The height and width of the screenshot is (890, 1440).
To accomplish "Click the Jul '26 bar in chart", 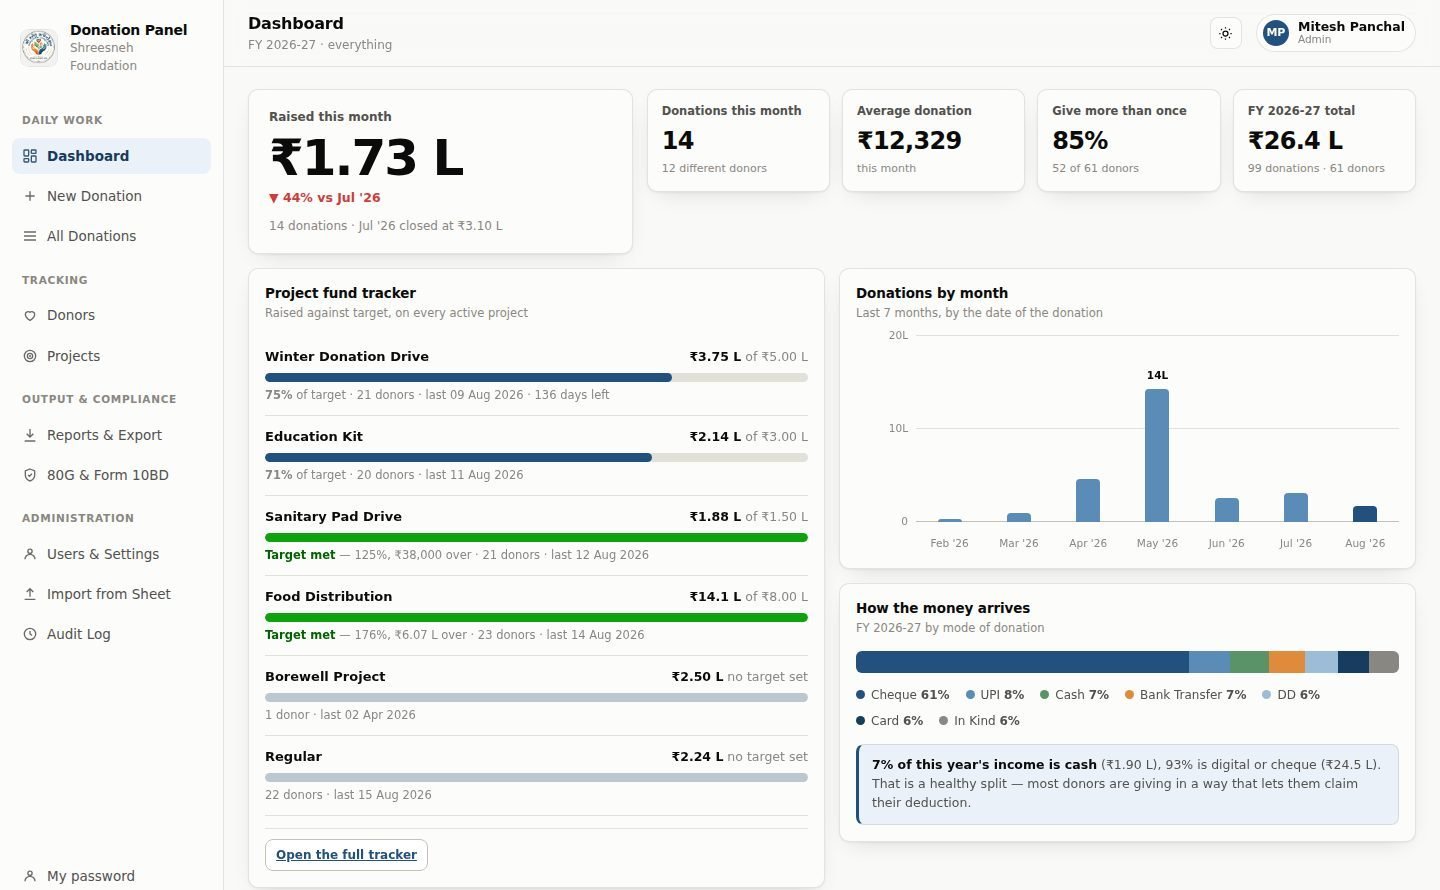I will [x=1296, y=508].
